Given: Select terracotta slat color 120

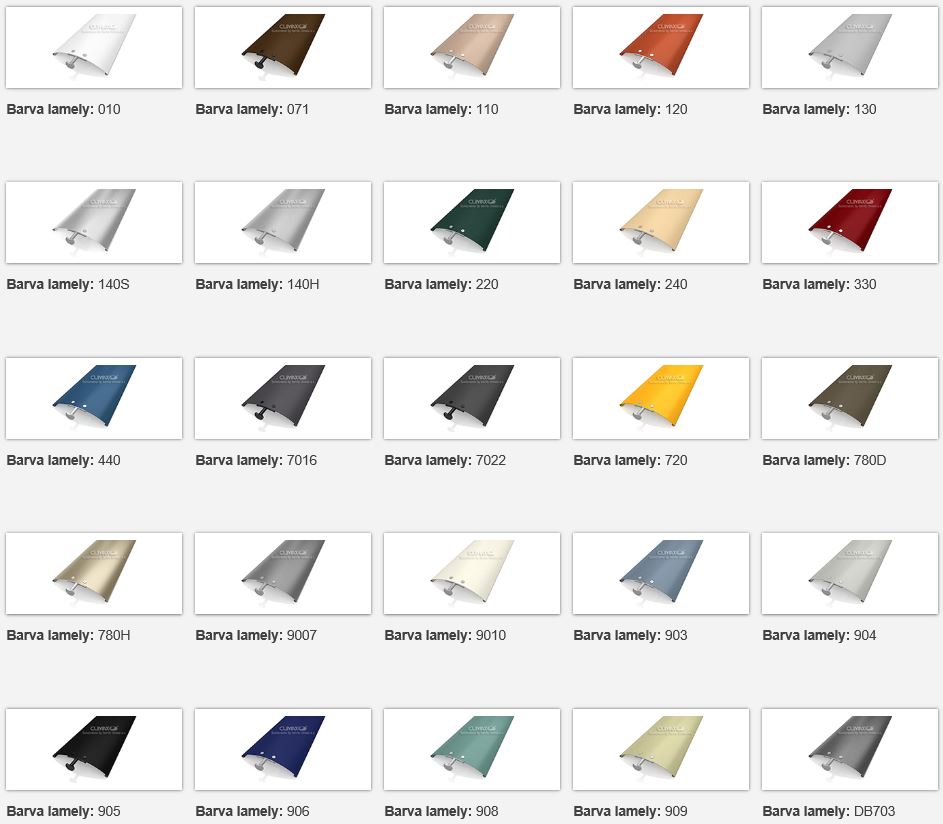Looking at the screenshot, I should click(660, 48).
